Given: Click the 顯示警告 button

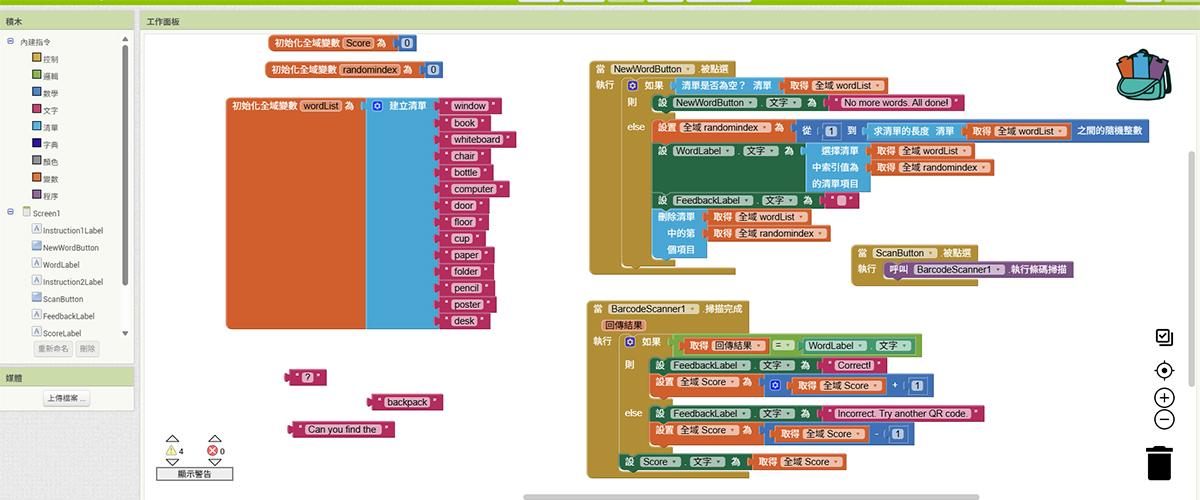Looking at the screenshot, I should [x=194, y=473].
